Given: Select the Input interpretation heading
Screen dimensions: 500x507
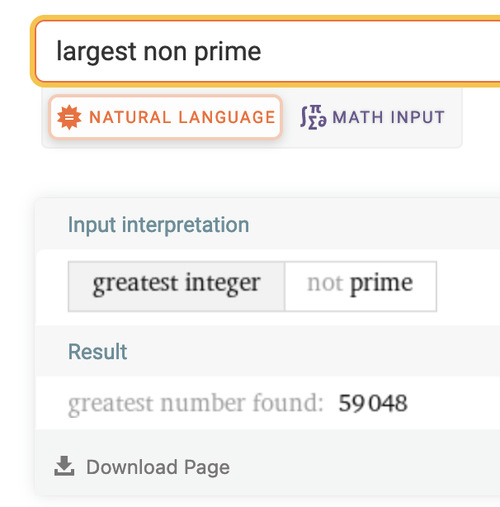Looking at the screenshot, I should coord(158,225).
